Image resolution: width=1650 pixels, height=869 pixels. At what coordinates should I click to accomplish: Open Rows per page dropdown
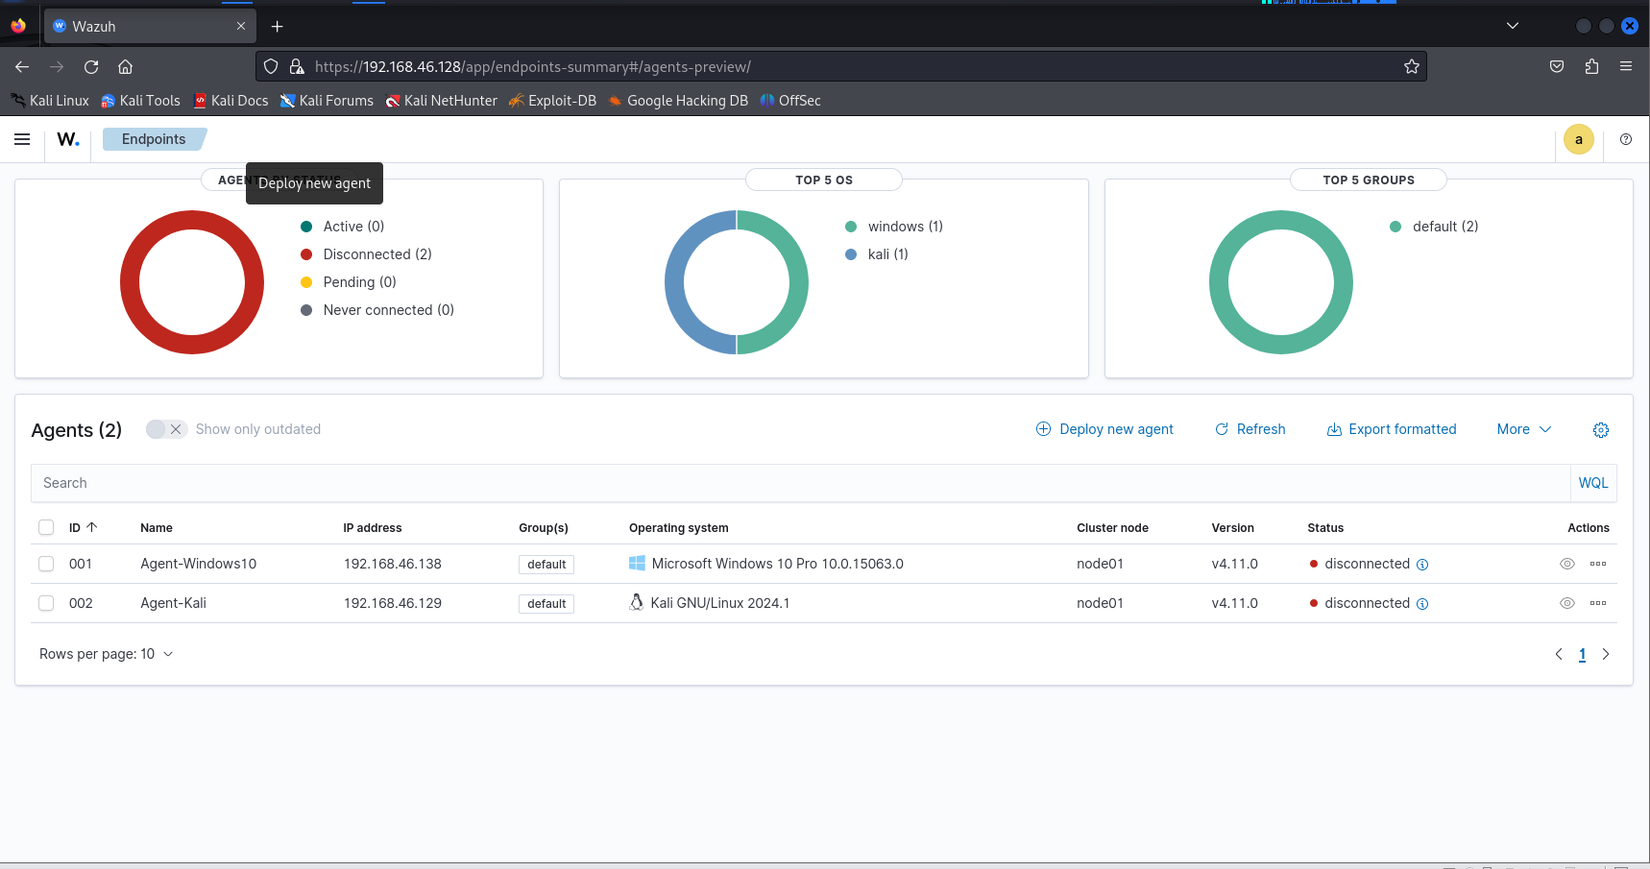(106, 654)
